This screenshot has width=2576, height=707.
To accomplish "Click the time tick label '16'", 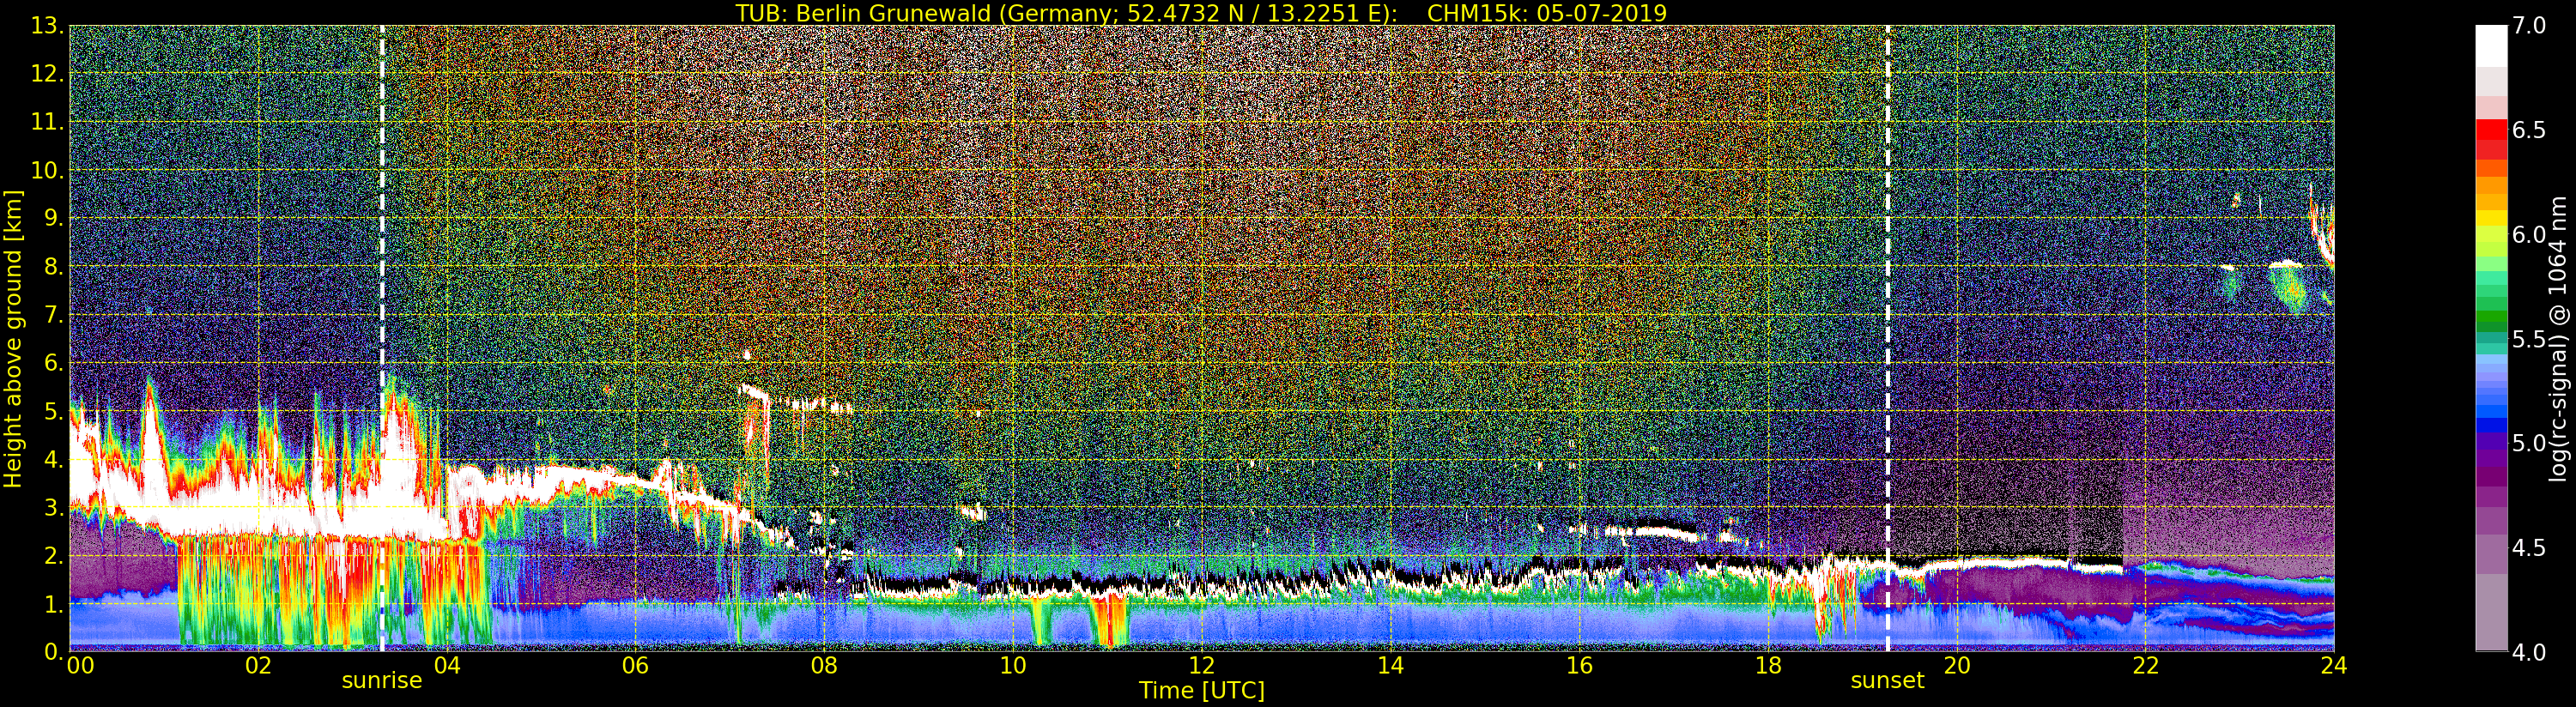I will click(1579, 666).
